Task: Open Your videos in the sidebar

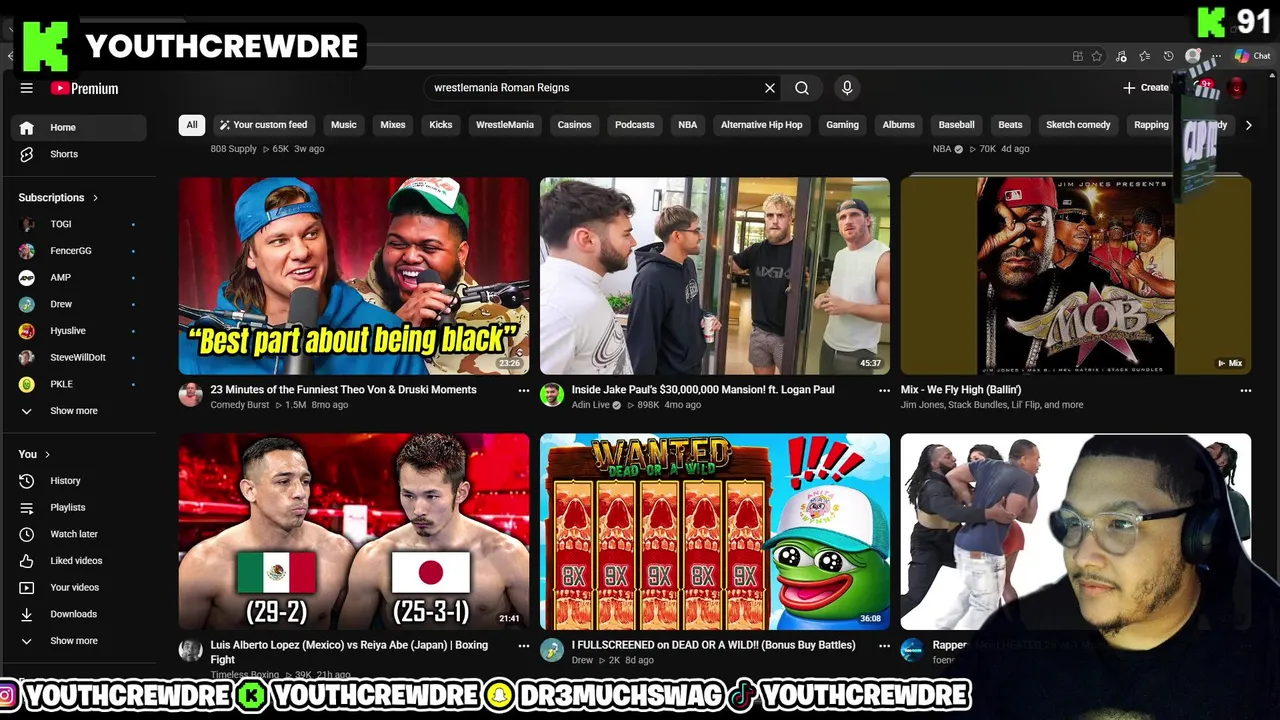Action: pyautogui.click(x=79, y=587)
